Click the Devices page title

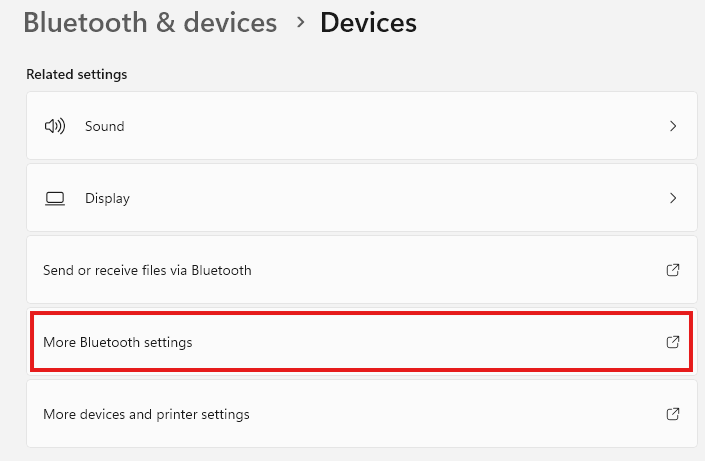click(x=368, y=22)
